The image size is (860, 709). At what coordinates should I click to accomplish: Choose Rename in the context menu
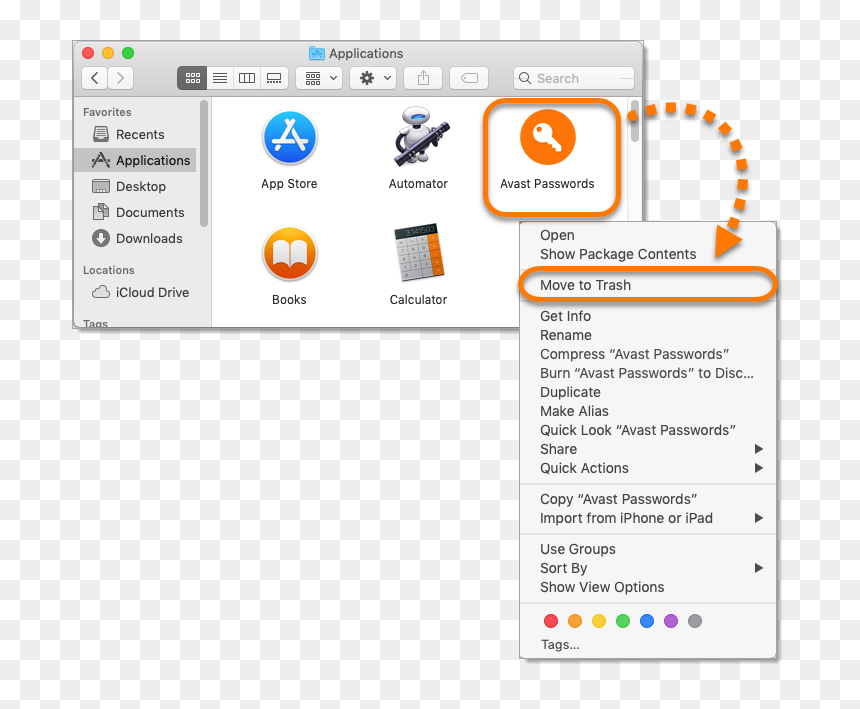[648, 335]
